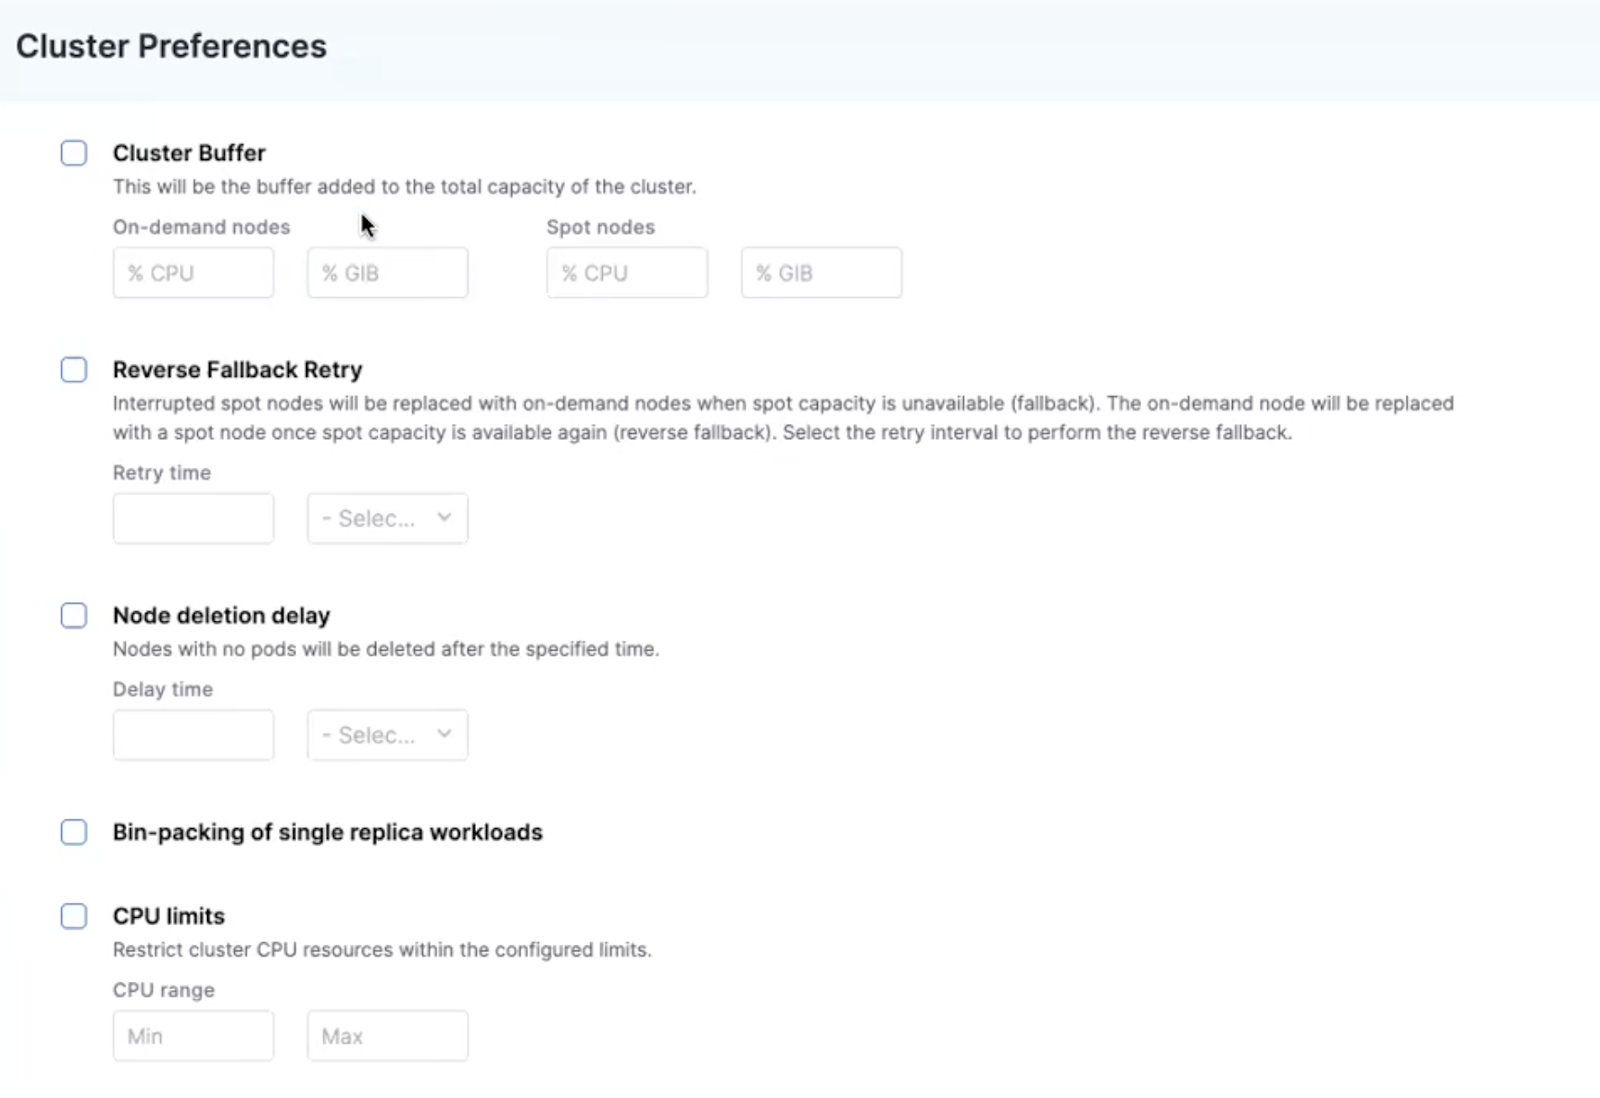
Task: Click the On-demand nodes % CPU field
Action: (x=193, y=273)
